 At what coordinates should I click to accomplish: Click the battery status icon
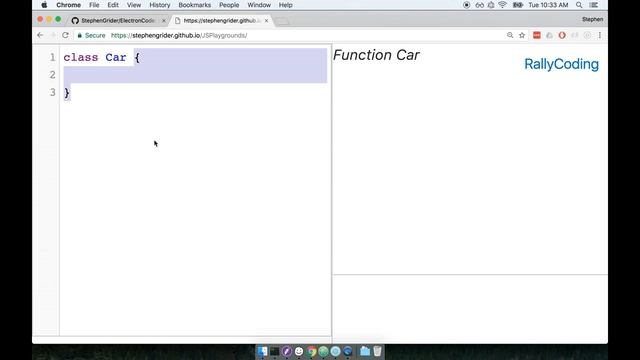click(x=518, y=5)
